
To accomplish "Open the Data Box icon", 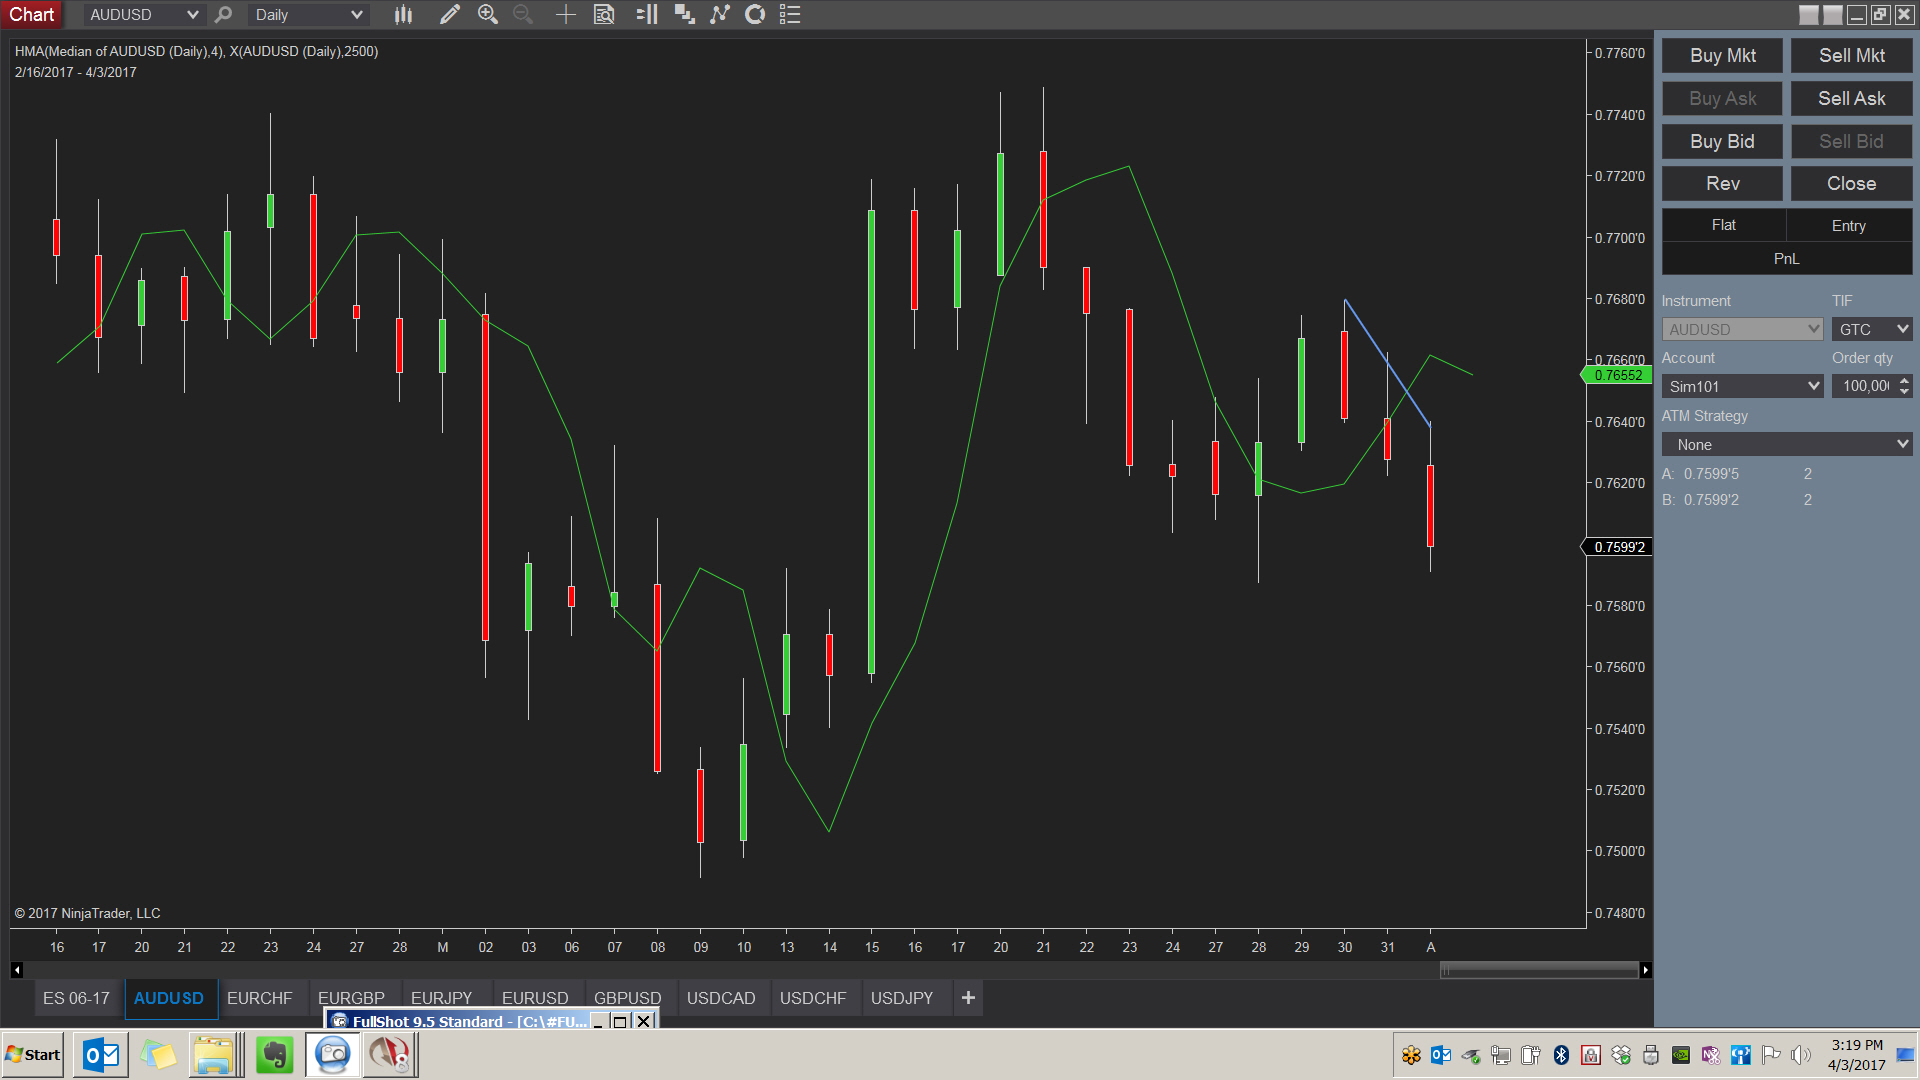I will (x=604, y=14).
